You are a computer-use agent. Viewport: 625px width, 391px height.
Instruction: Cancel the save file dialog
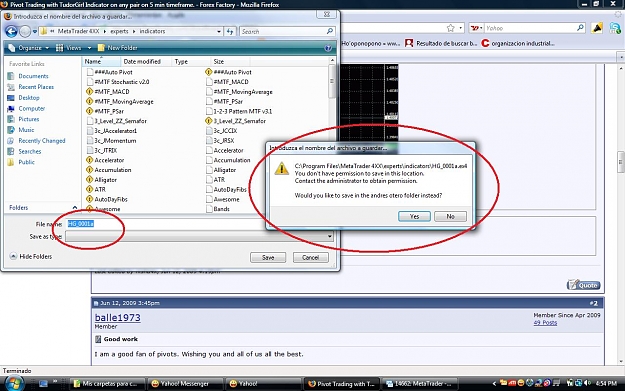311,257
